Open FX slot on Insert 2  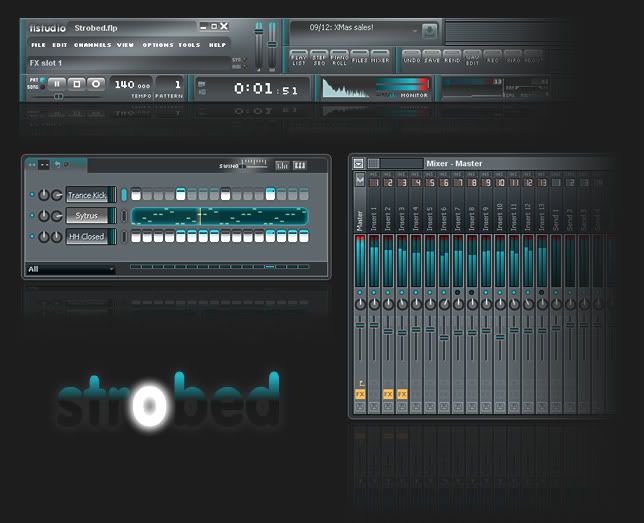click(x=388, y=394)
